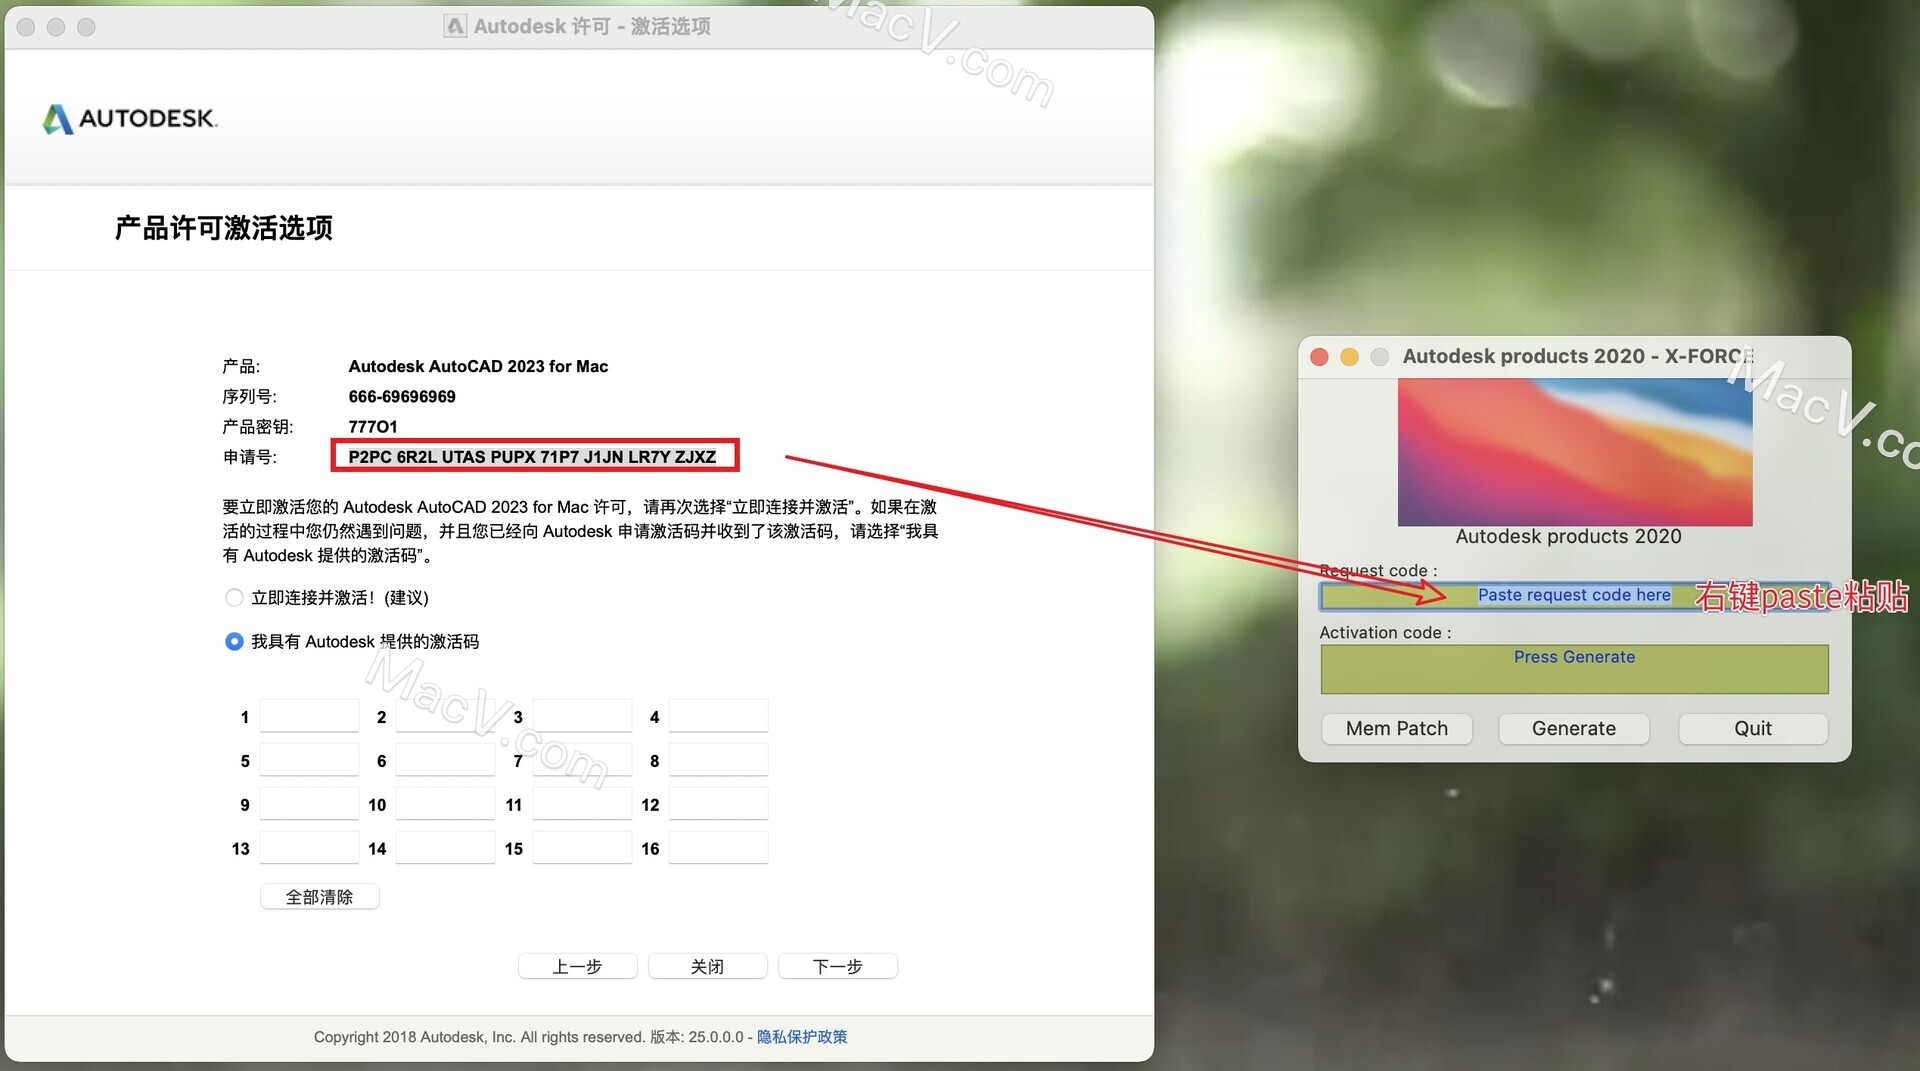Screen dimensions: 1920x1071
Task: Go back with the 上一步 button
Action: (x=577, y=967)
